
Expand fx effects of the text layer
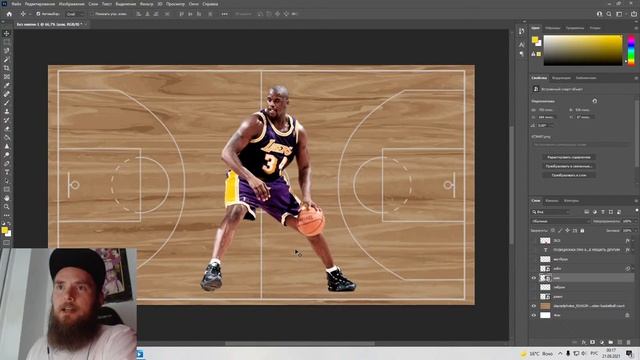(633, 250)
